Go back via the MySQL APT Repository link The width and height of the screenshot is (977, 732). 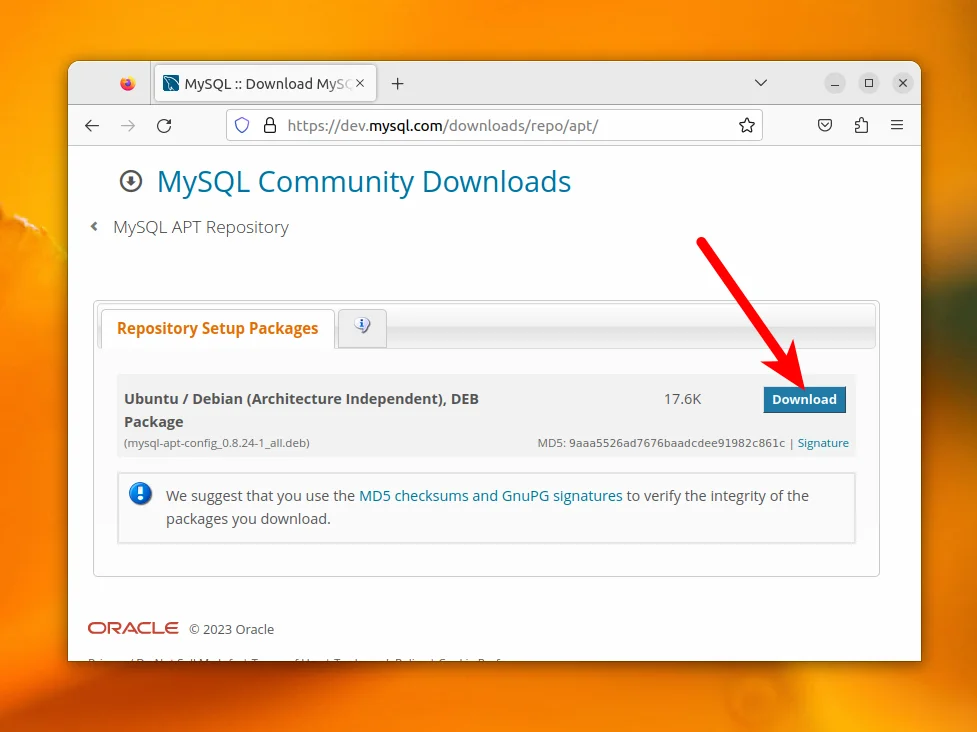(200, 227)
